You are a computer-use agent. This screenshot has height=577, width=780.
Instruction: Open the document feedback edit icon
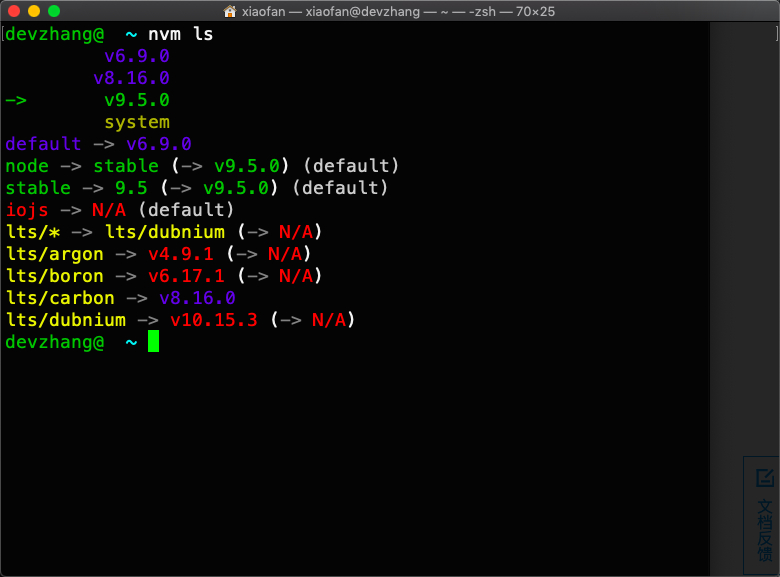[765, 478]
